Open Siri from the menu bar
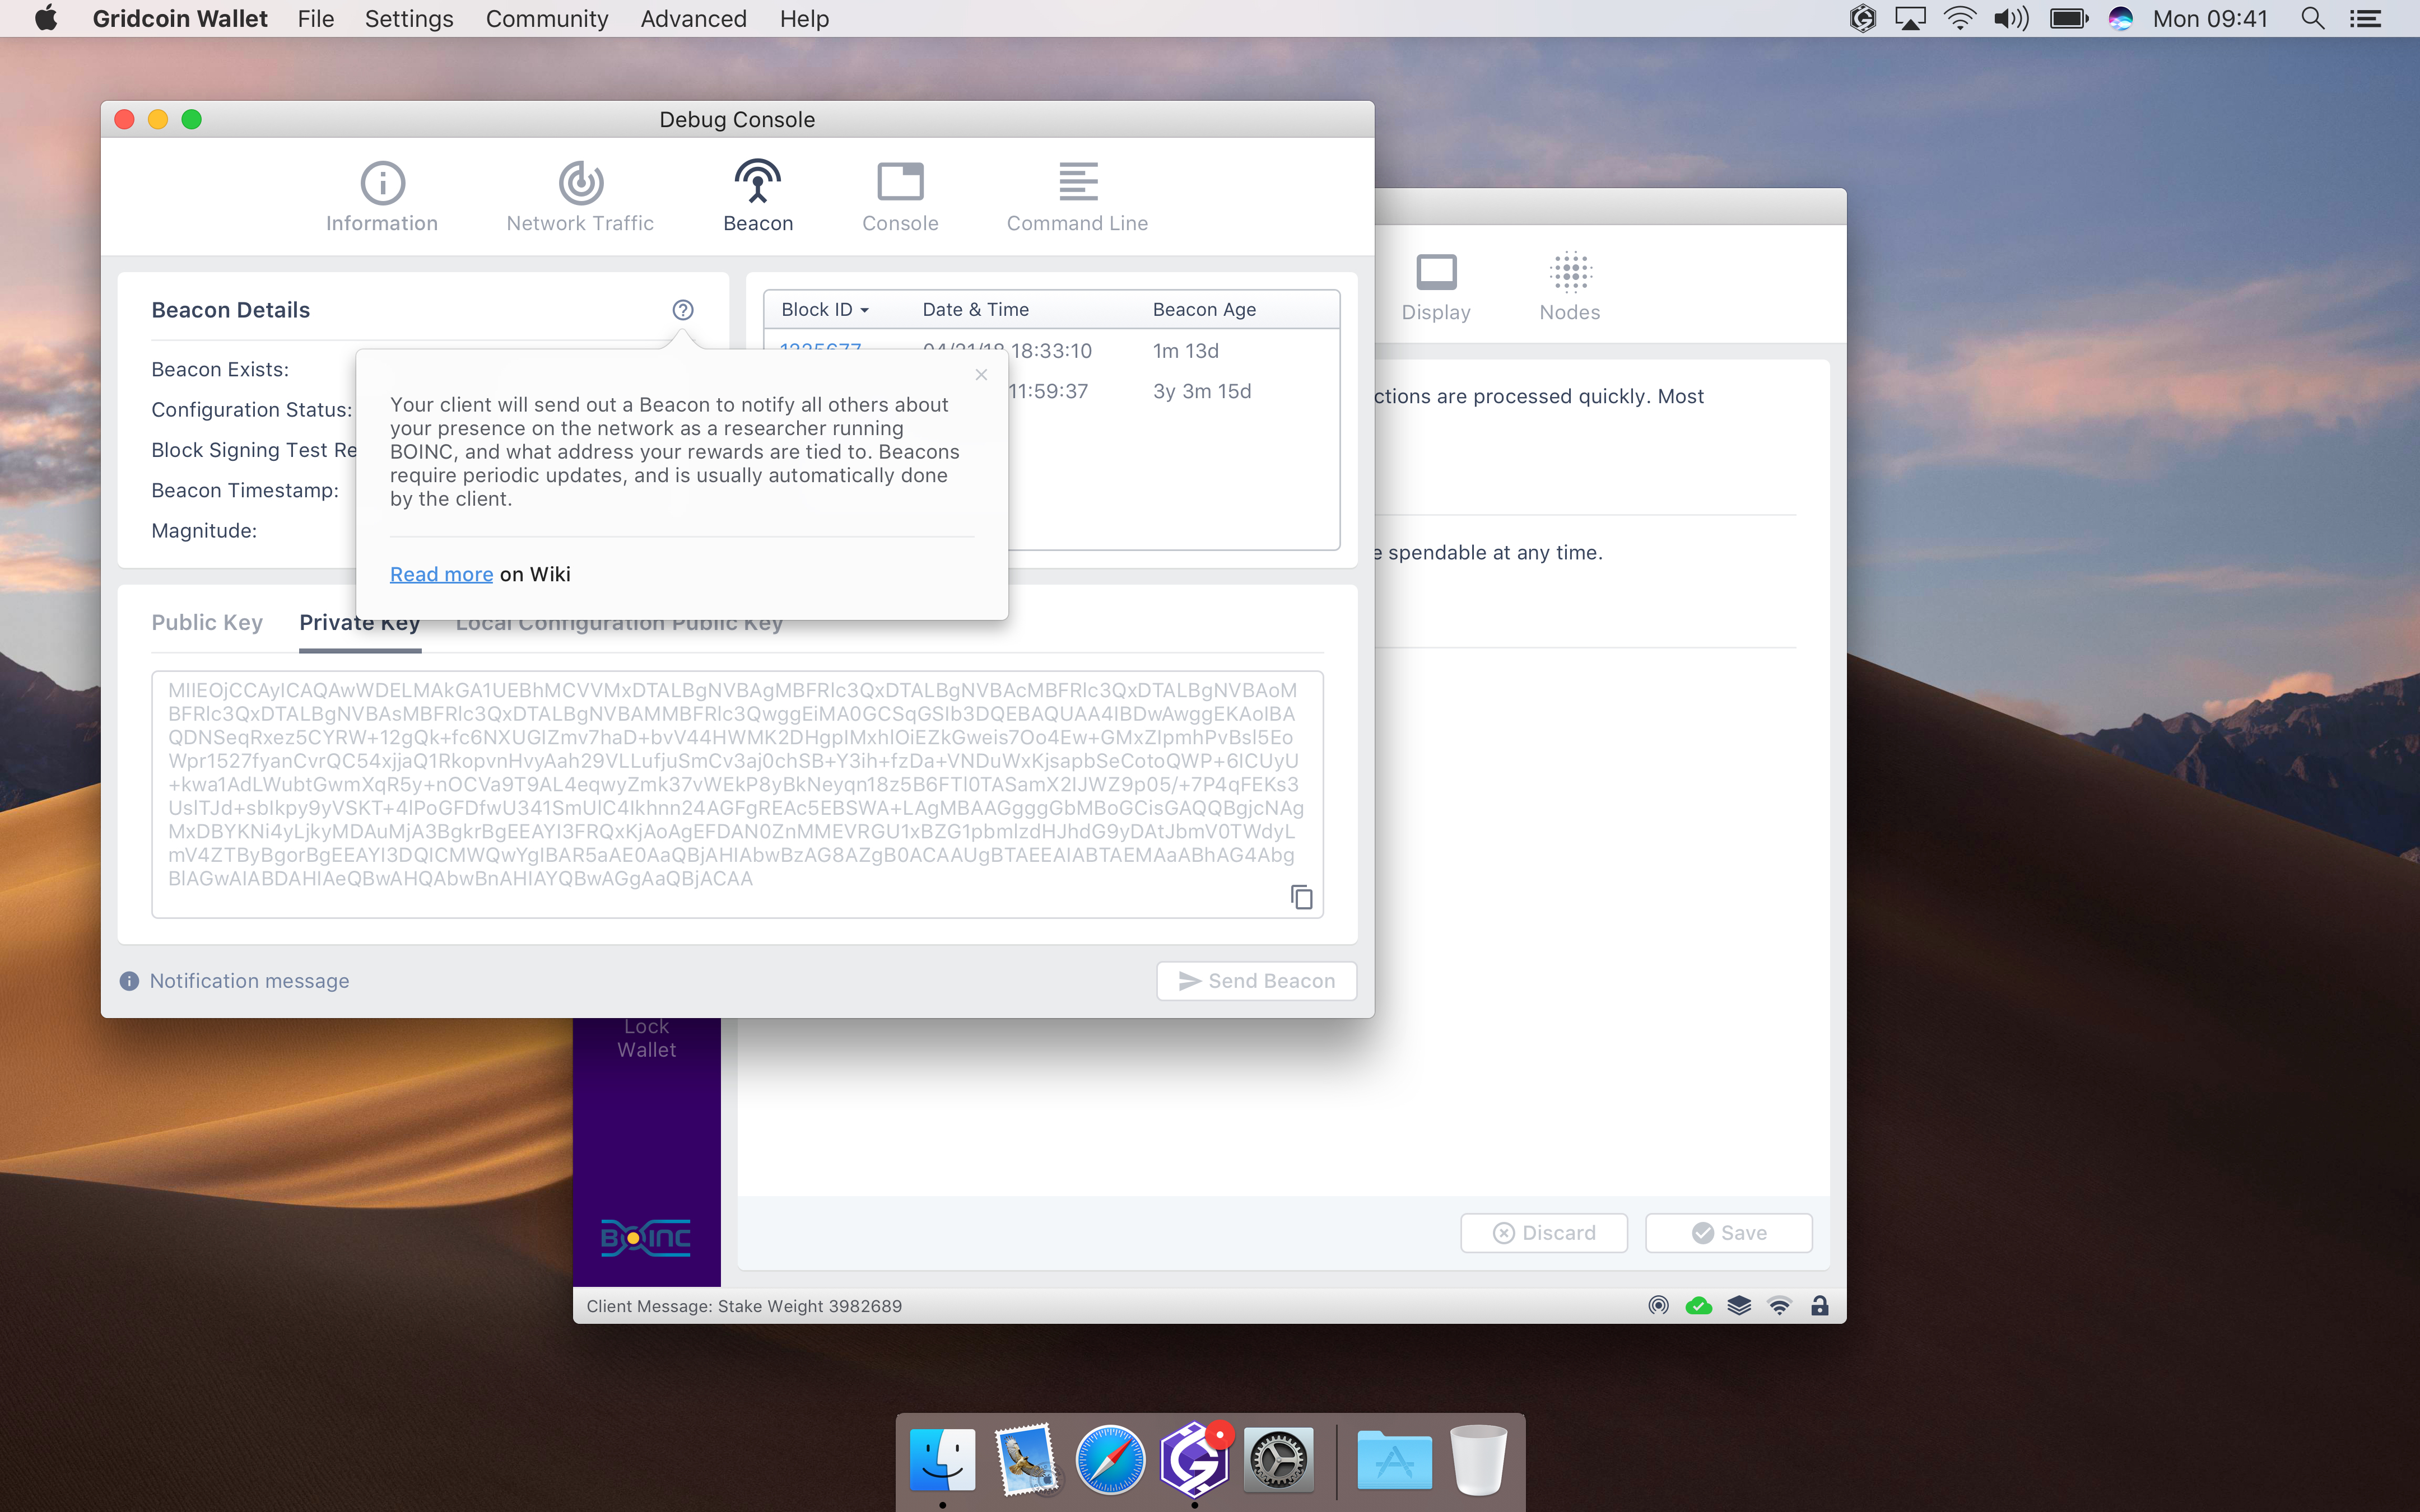This screenshot has width=2420, height=1512. pyautogui.click(x=2120, y=19)
